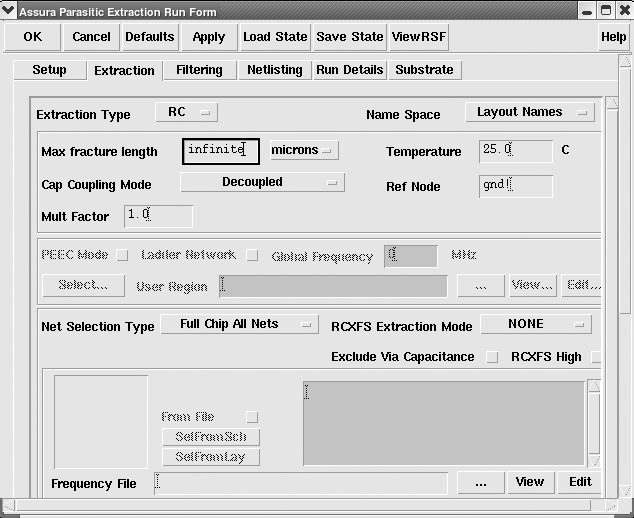Image resolution: width=634 pixels, height=518 pixels.
Task: Click the Frequency File Edit button
Action: [581, 482]
